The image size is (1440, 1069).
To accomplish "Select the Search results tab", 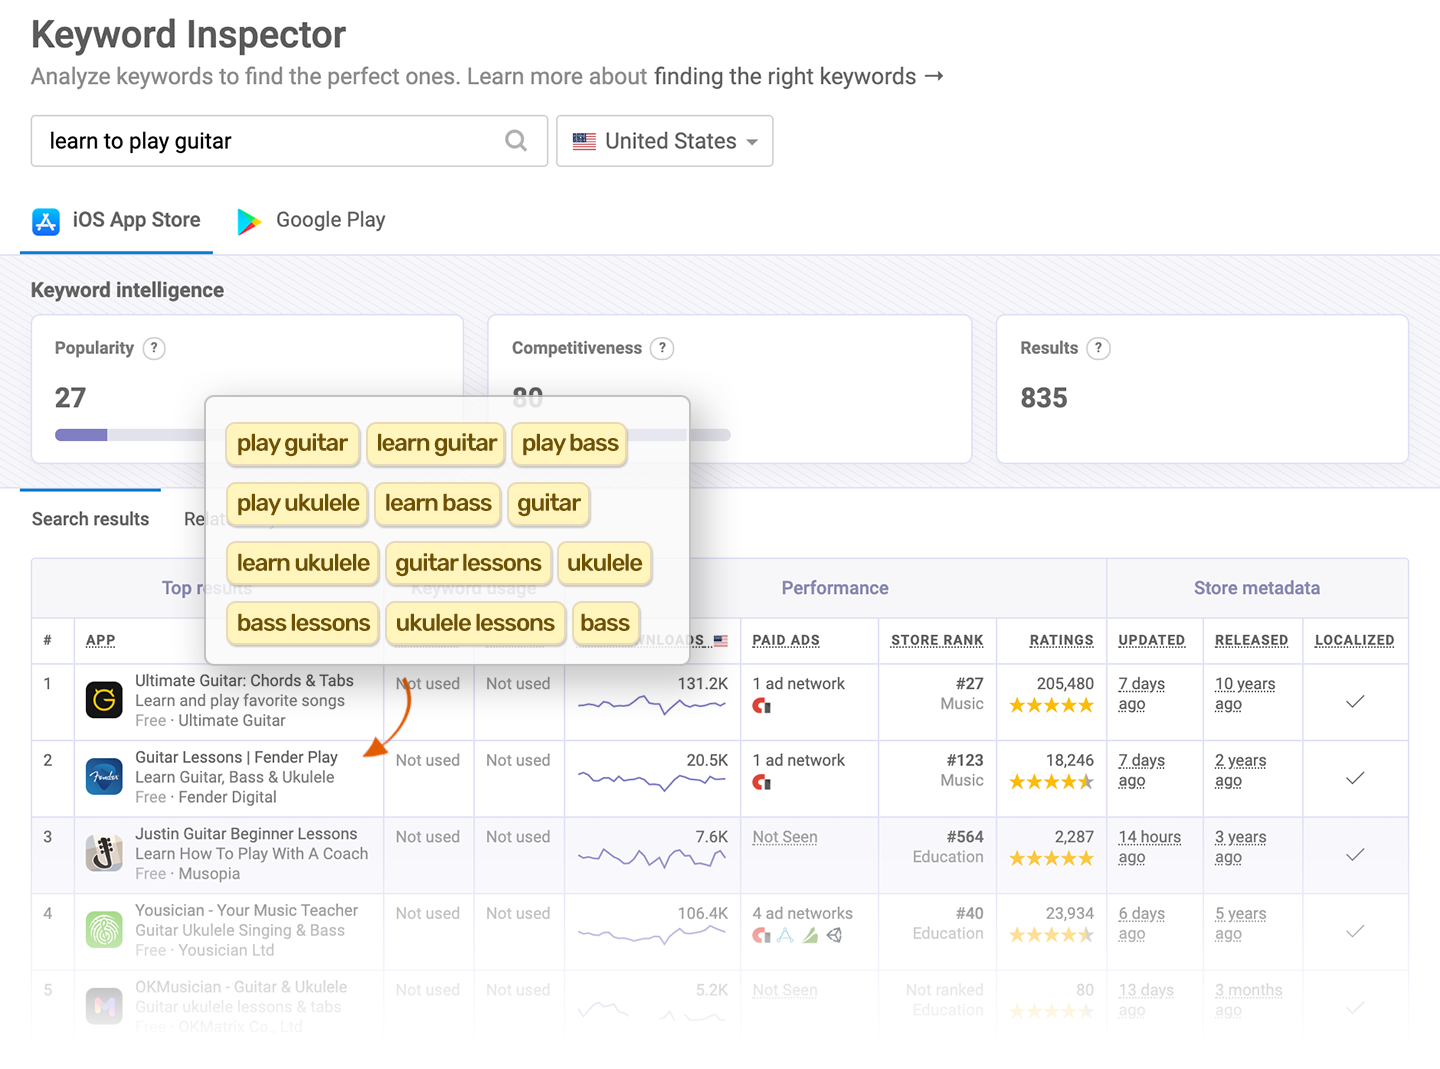I will click(x=90, y=519).
